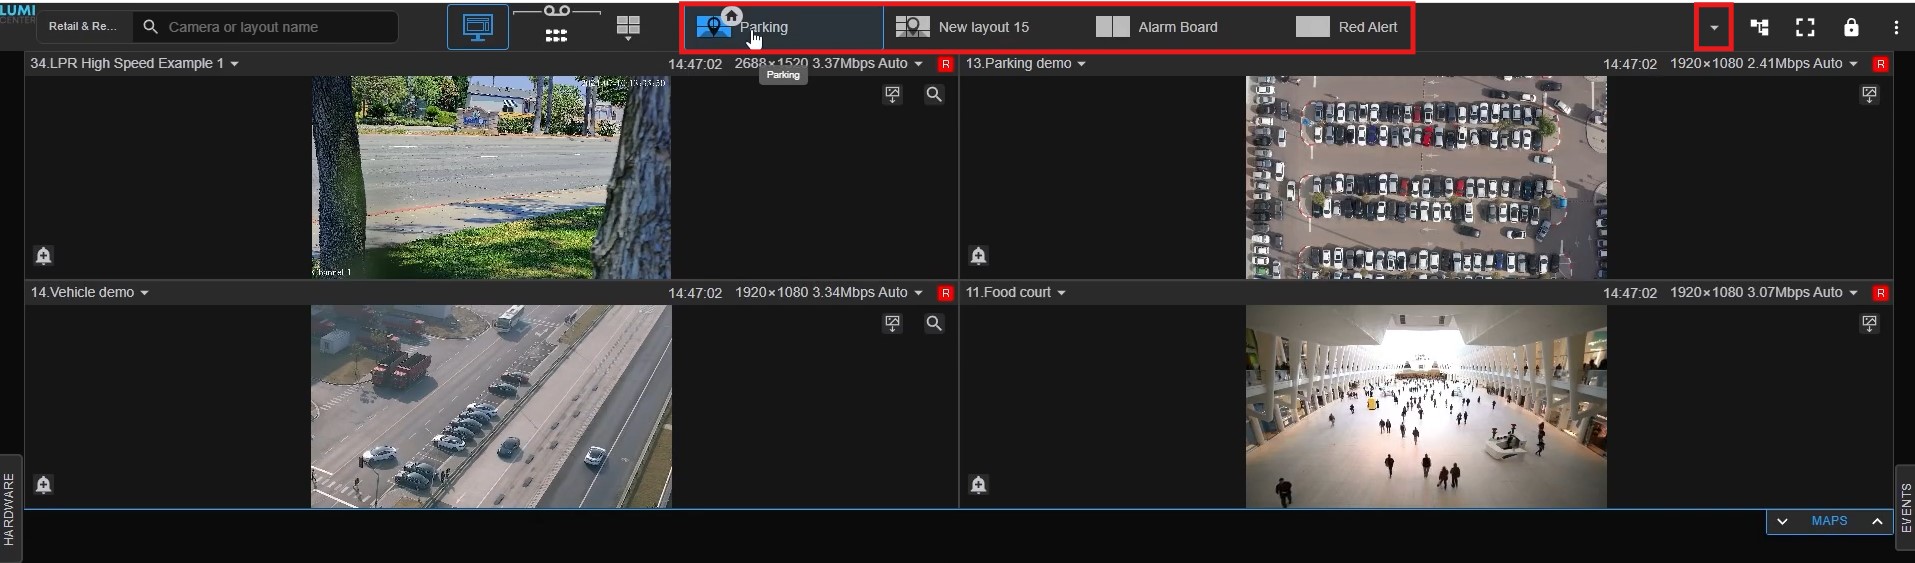Switch to live view monitor mode

tap(477, 27)
